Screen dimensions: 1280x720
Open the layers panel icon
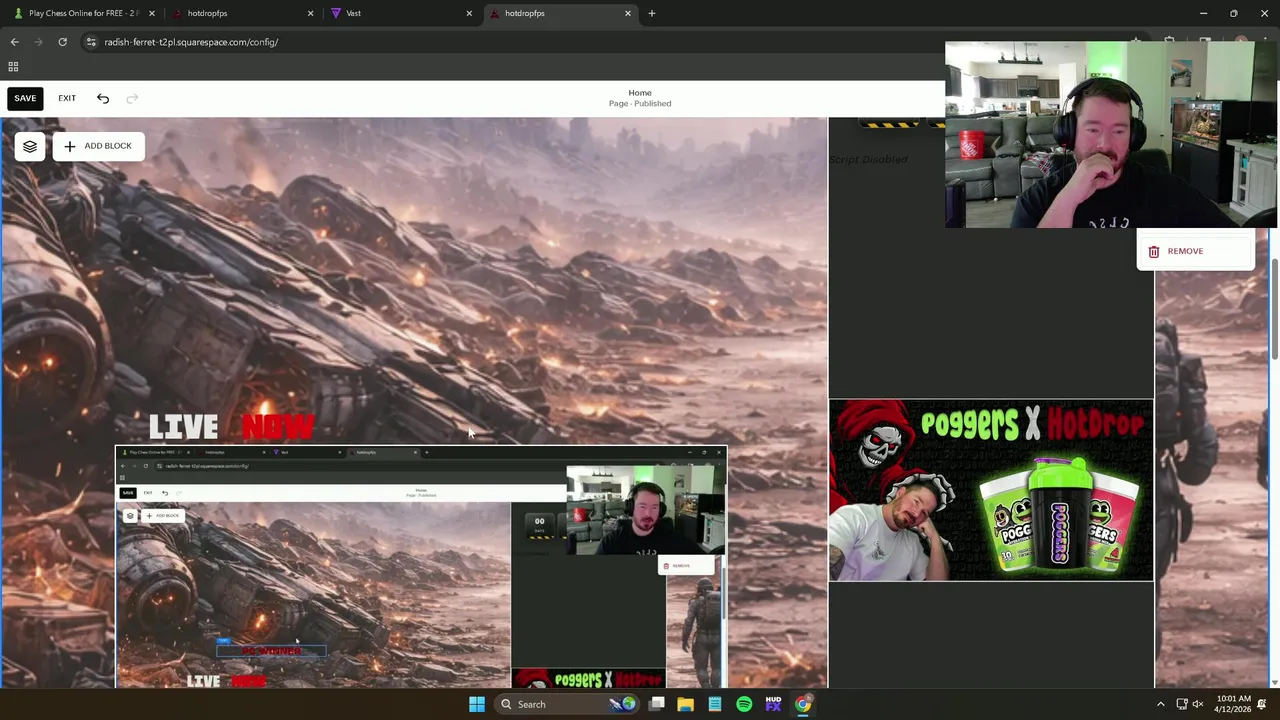pos(30,146)
